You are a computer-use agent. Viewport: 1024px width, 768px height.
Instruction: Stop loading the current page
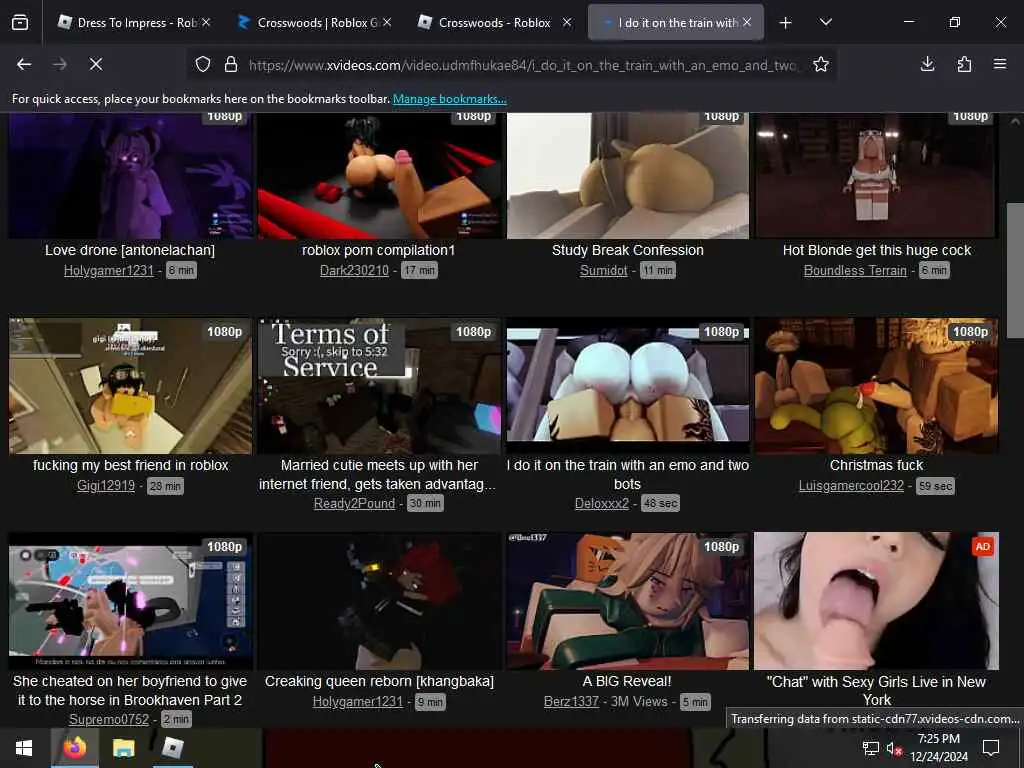click(x=96, y=64)
